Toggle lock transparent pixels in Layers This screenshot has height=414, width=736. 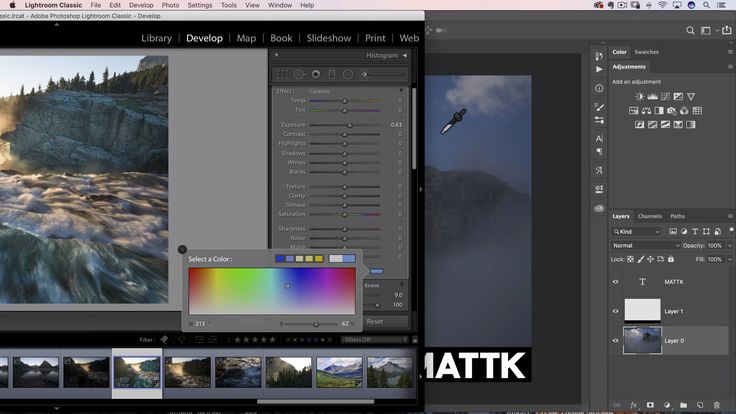click(x=630, y=259)
